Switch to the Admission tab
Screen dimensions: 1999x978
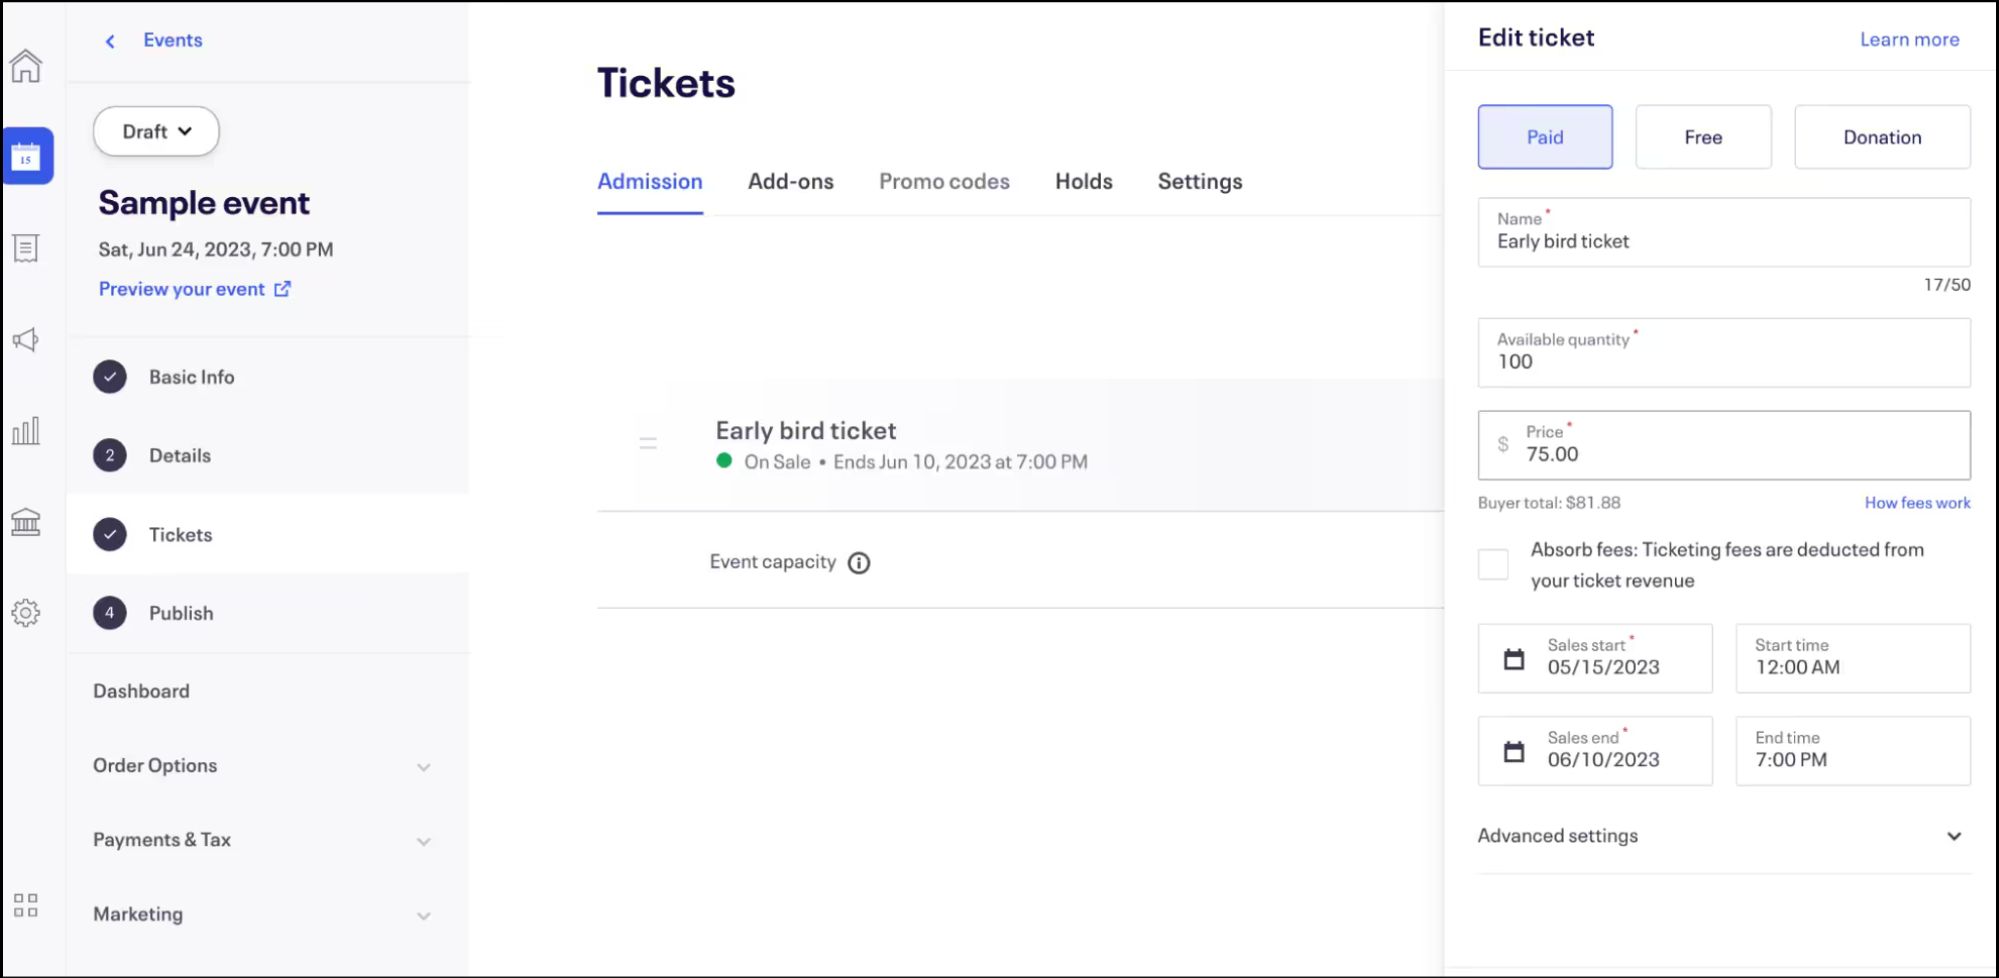(x=650, y=182)
